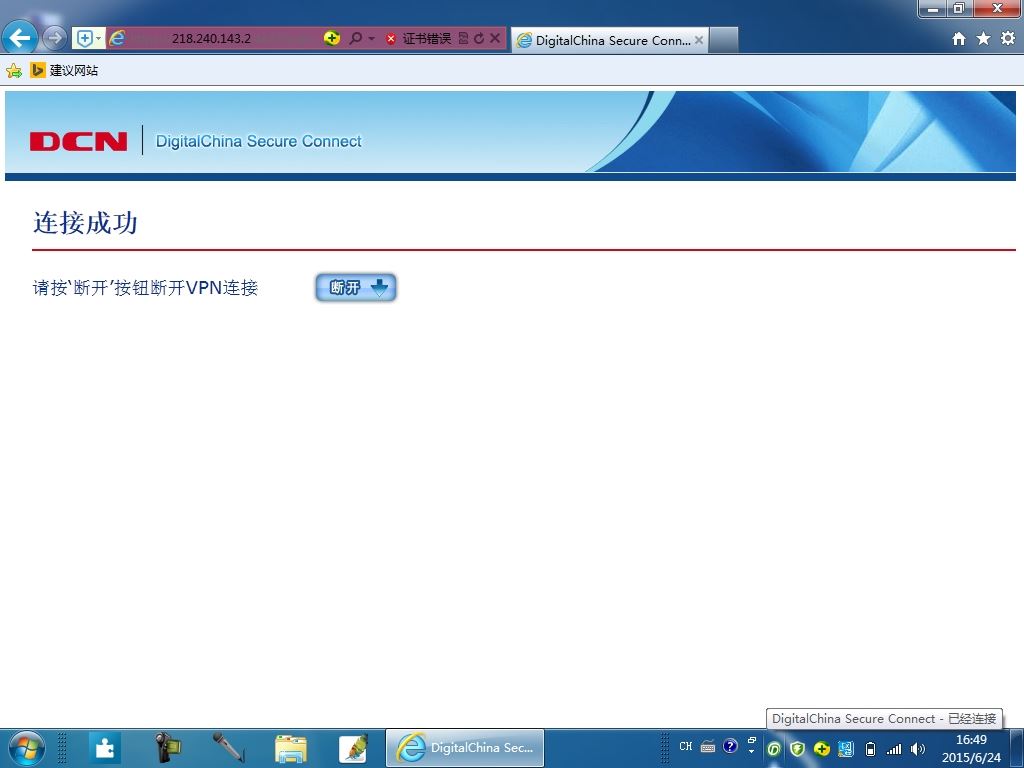The image size is (1024, 768).
Task: Click the green shield tray icon
Action: pos(797,749)
